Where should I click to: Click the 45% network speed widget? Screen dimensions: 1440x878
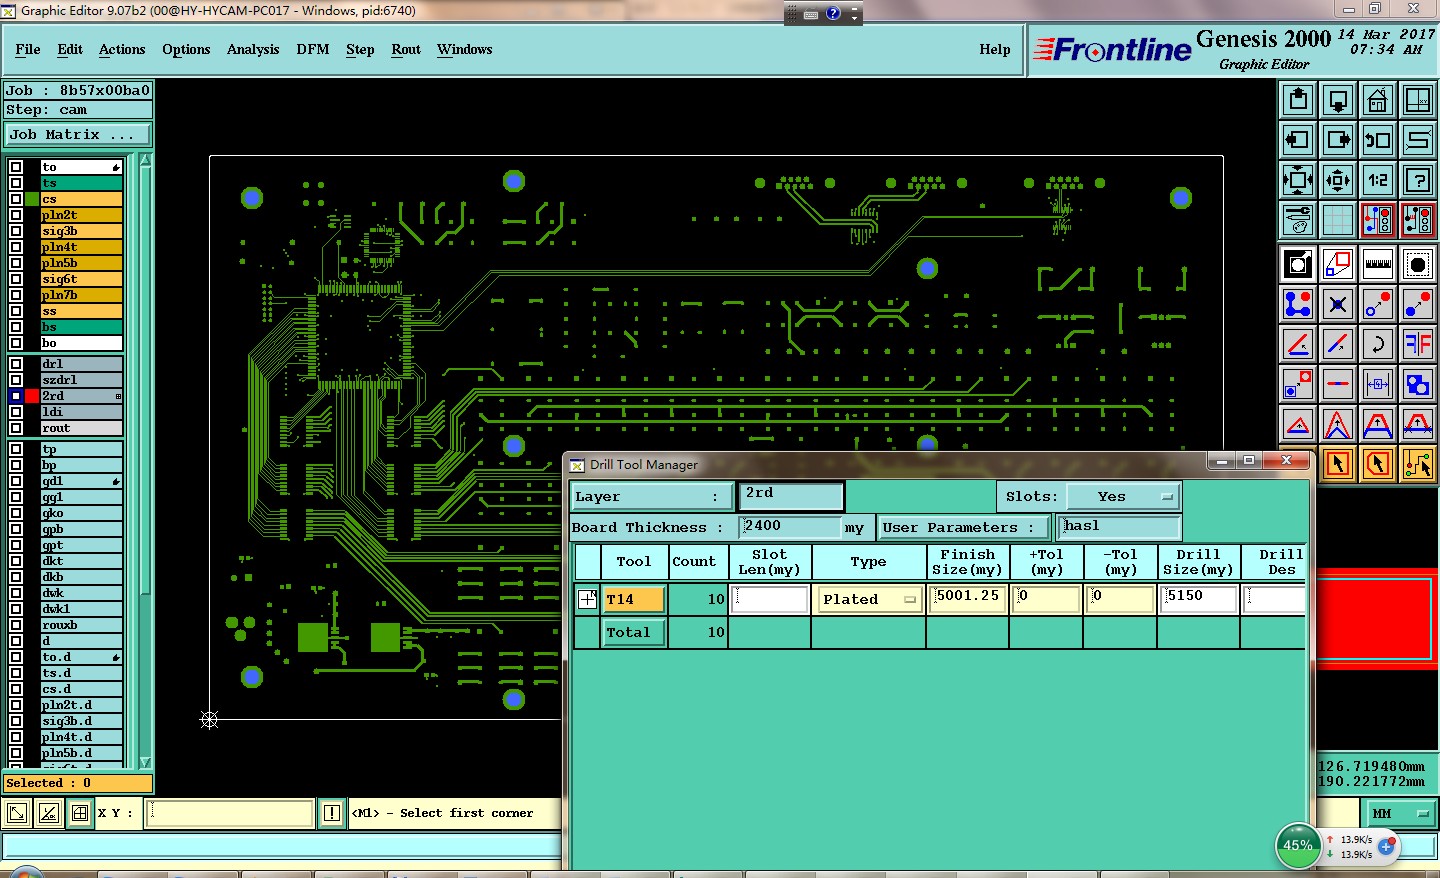pyautogui.click(x=1298, y=846)
